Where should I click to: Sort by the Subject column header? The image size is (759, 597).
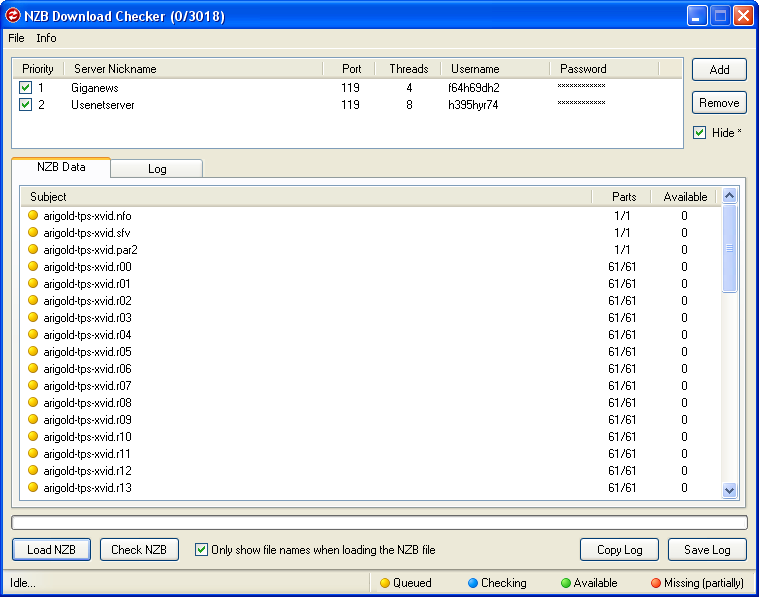point(306,197)
